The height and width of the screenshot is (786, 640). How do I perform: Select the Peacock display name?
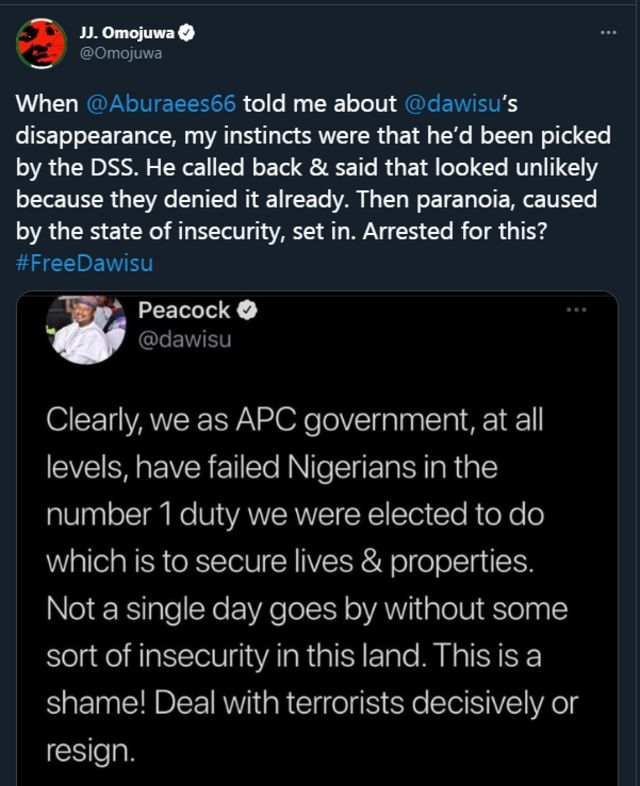click(184, 313)
